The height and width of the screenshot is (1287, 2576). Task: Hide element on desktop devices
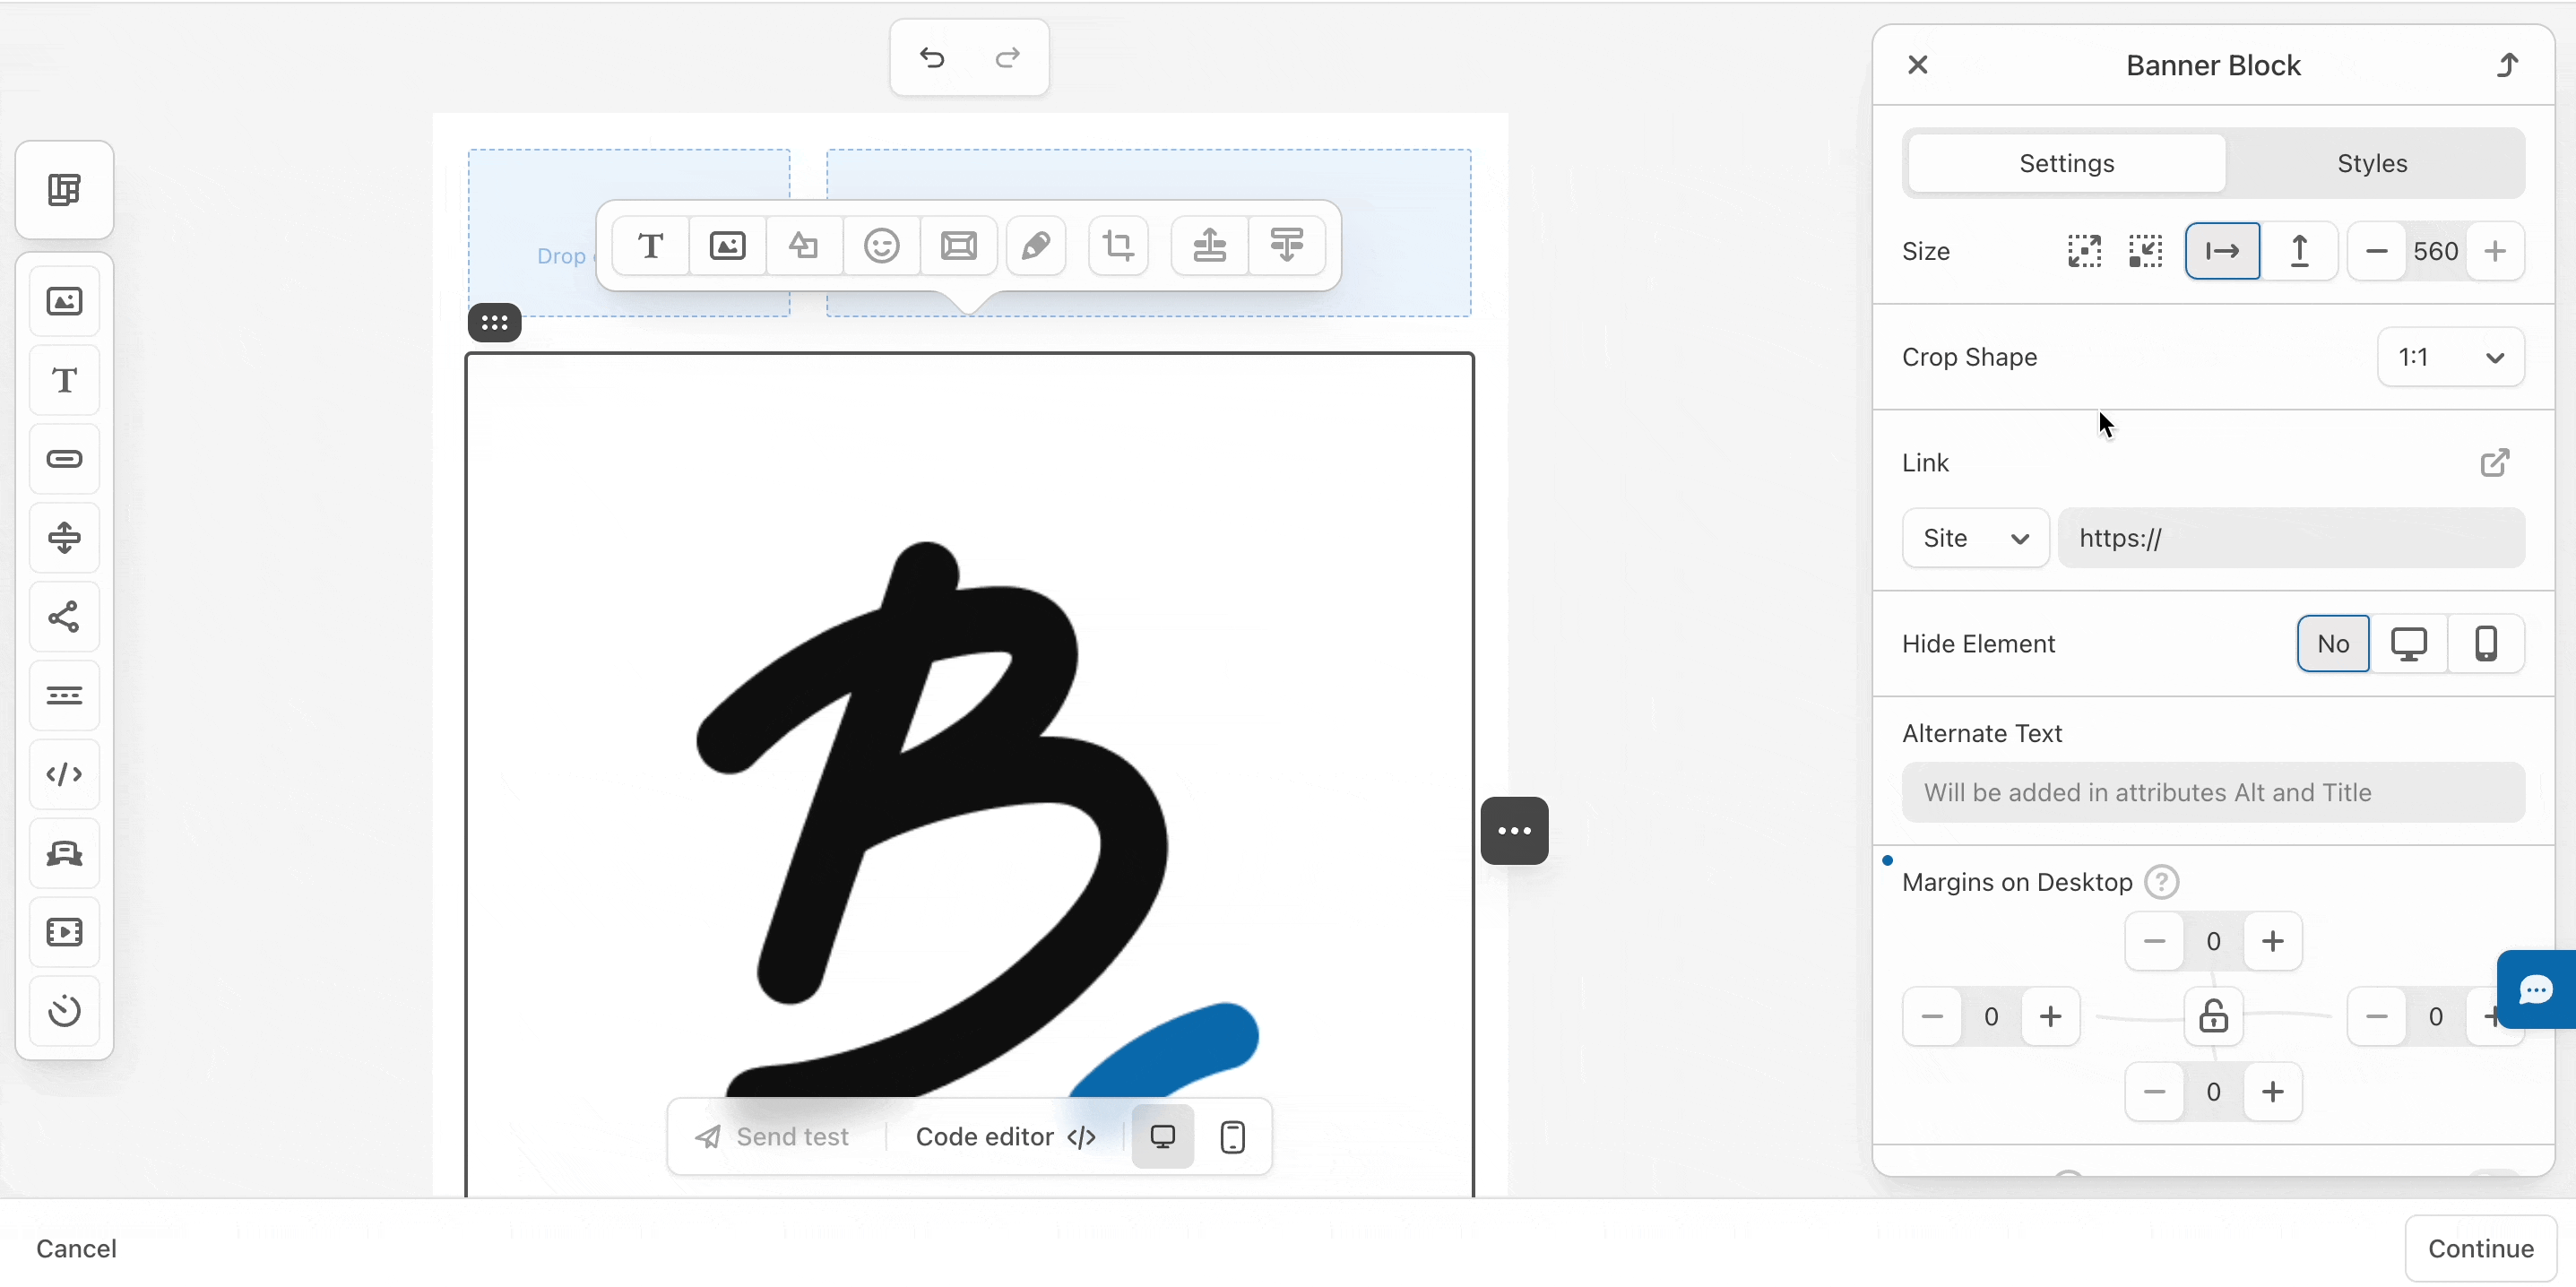tap(2408, 644)
